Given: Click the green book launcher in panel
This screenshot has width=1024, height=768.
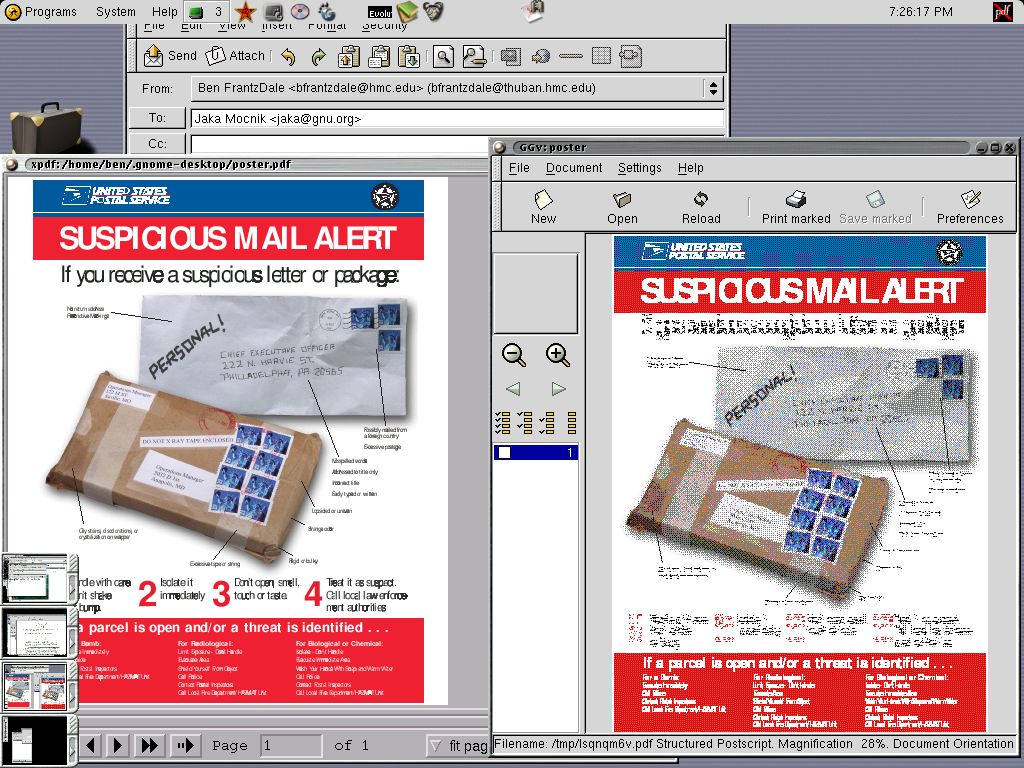Looking at the screenshot, I should pyautogui.click(x=407, y=11).
